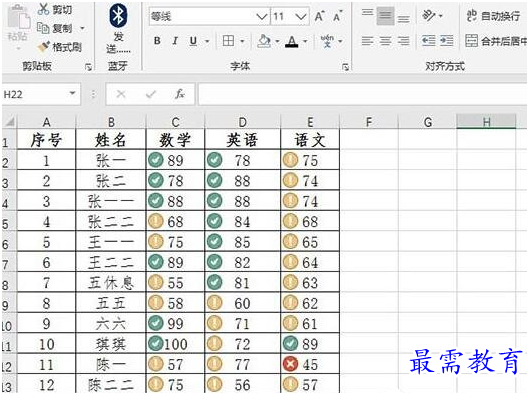This screenshot has height=393, width=531.
Task: Open the clipboard (剪贴板) dialog launcher
Action: click(88, 67)
